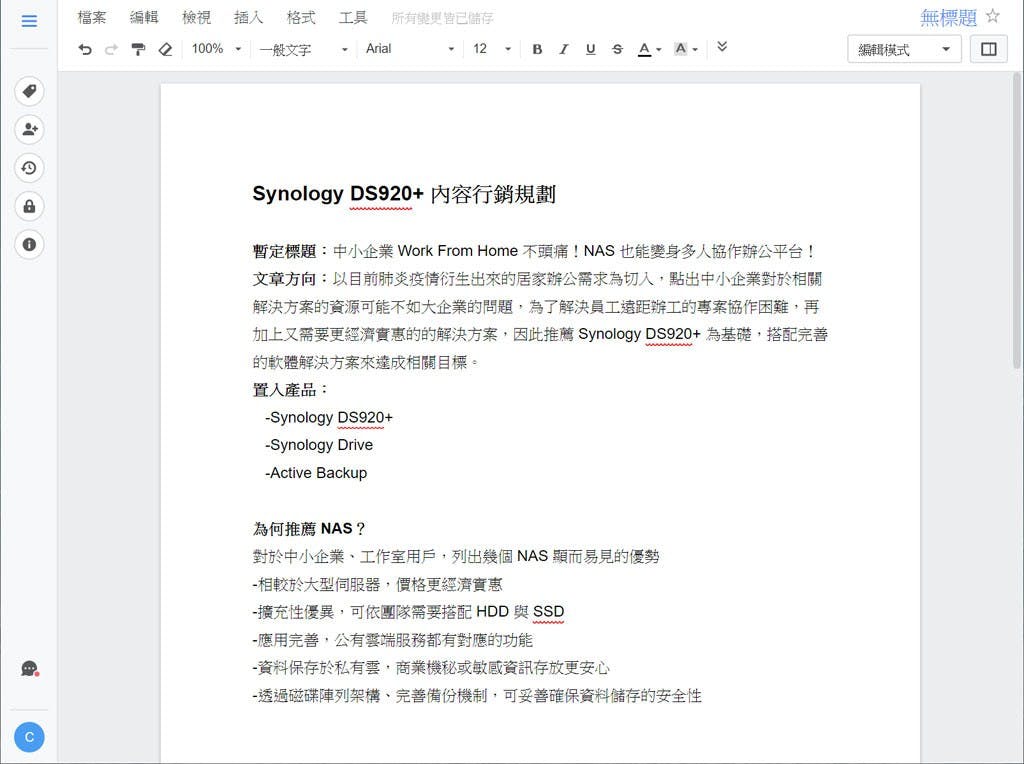Clear formatting with eraser icon
The width and height of the screenshot is (1024, 764).
tap(165, 49)
